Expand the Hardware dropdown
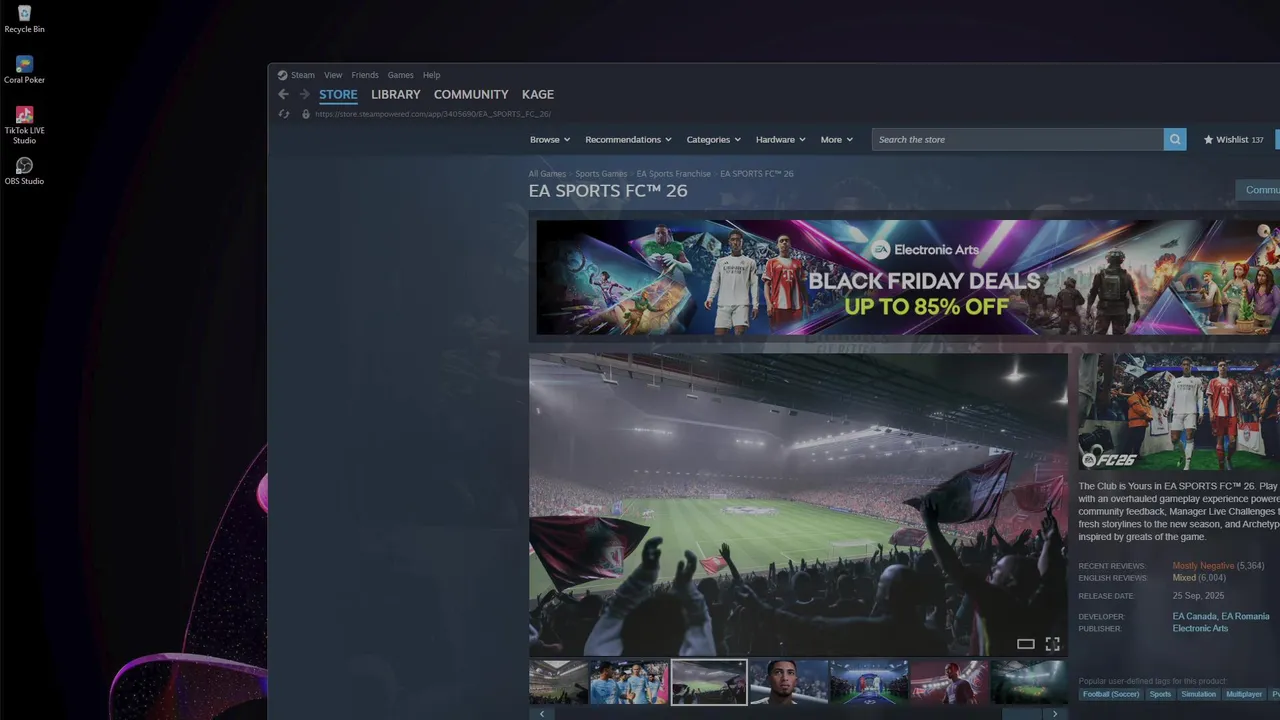Screen dimensions: 1280x720 click(x=780, y=140)
